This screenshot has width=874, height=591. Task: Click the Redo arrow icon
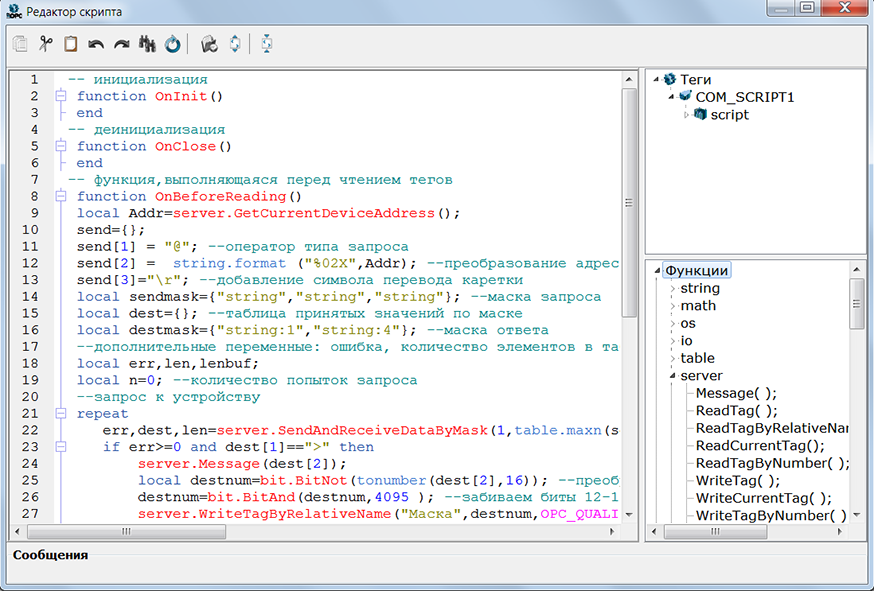pos(122,44)
